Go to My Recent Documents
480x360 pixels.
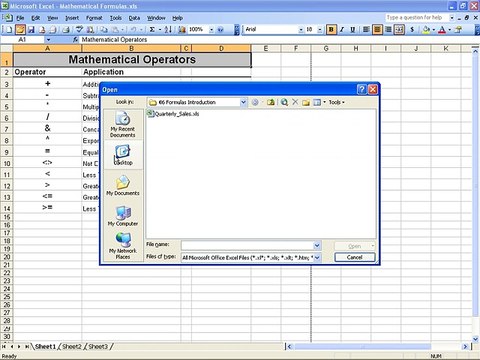123,124
